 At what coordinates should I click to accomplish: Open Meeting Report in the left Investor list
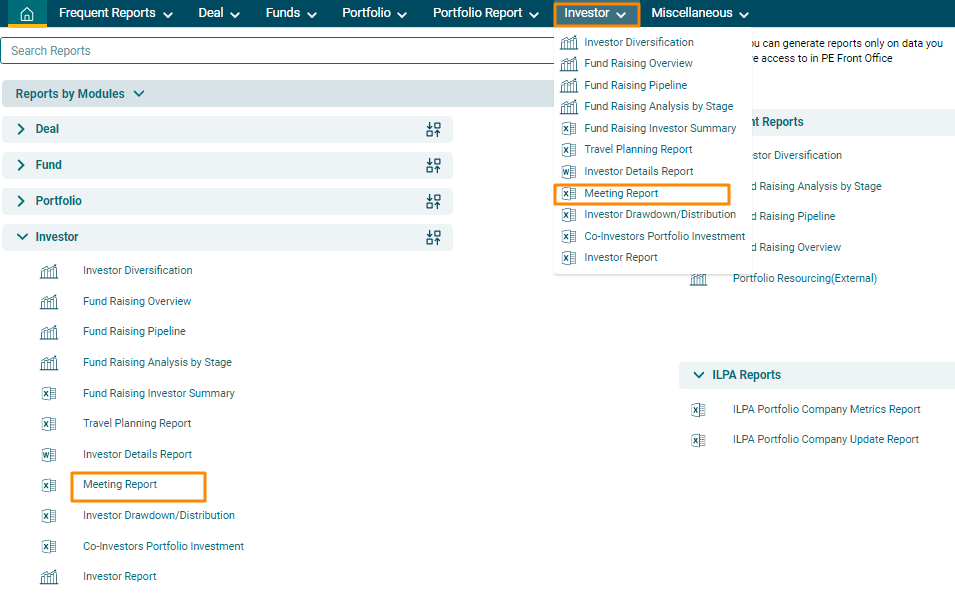click(120, 485)
